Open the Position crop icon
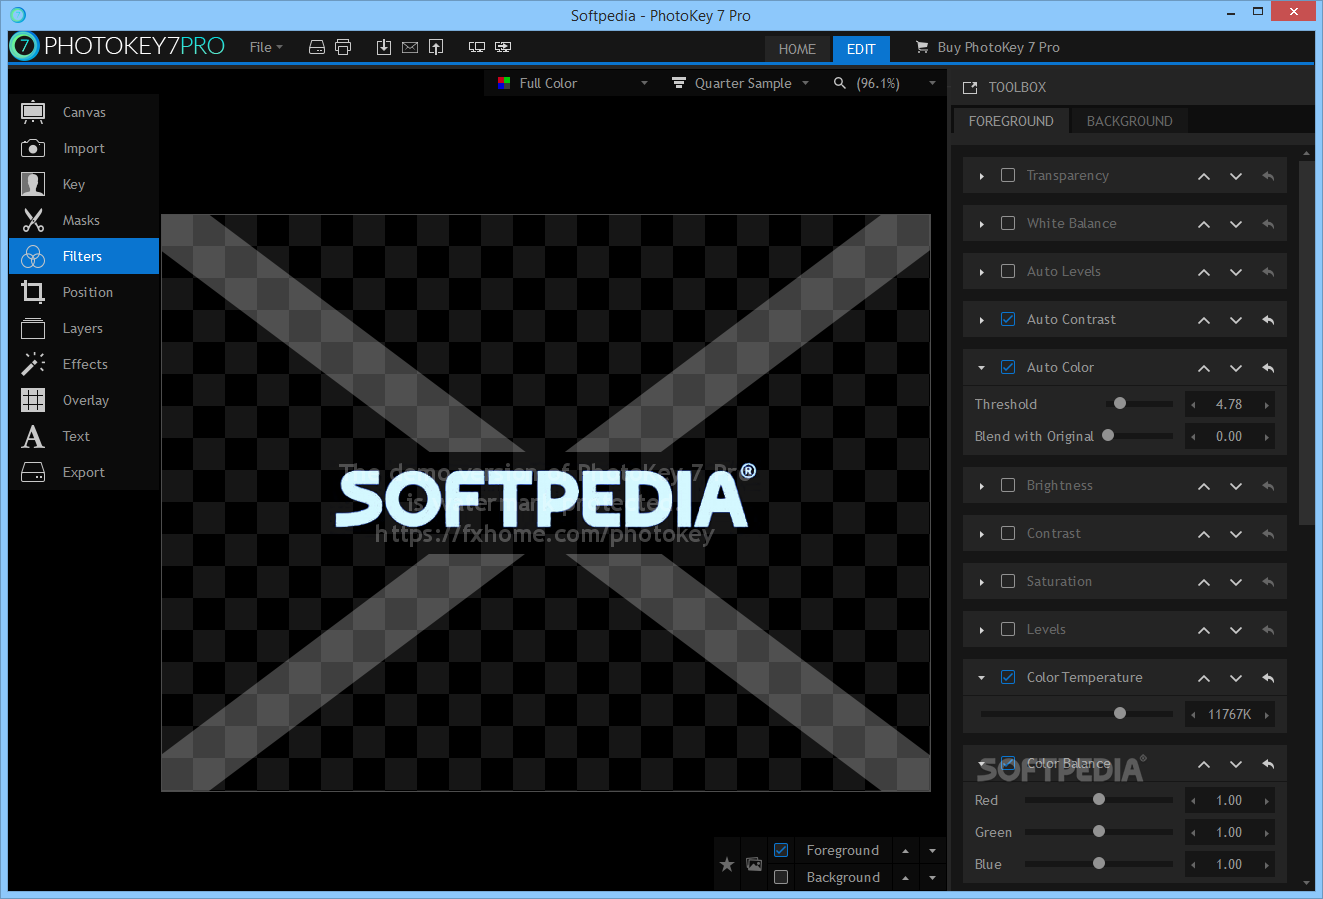 (x=33, y=292)
